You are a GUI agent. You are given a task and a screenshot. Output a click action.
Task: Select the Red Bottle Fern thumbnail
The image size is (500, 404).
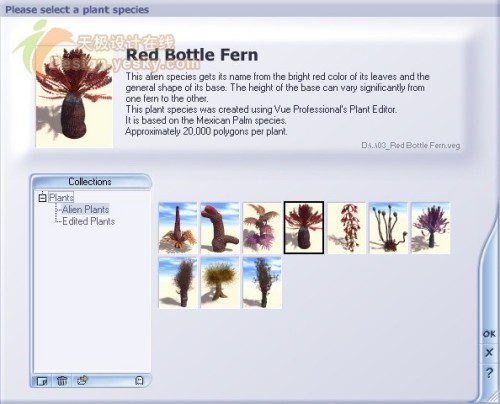304,228
